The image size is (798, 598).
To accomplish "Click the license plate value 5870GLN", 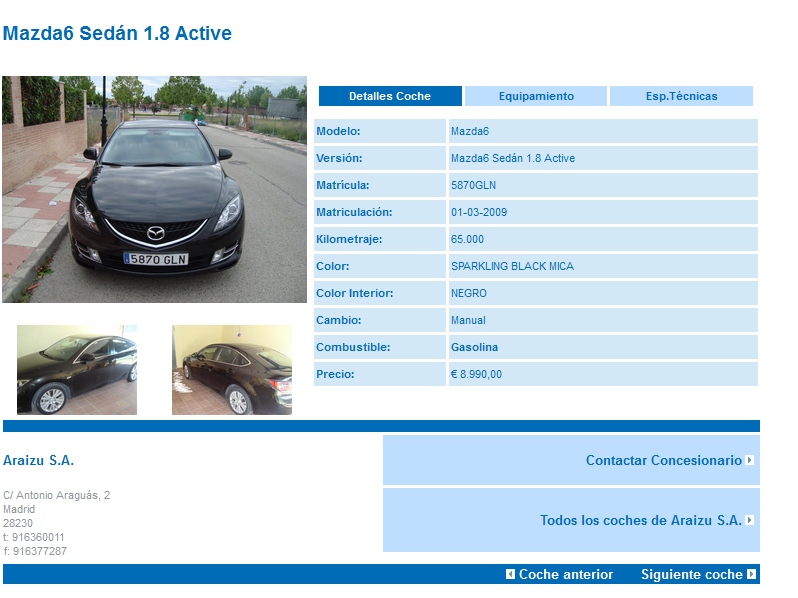I will (473, 186).
